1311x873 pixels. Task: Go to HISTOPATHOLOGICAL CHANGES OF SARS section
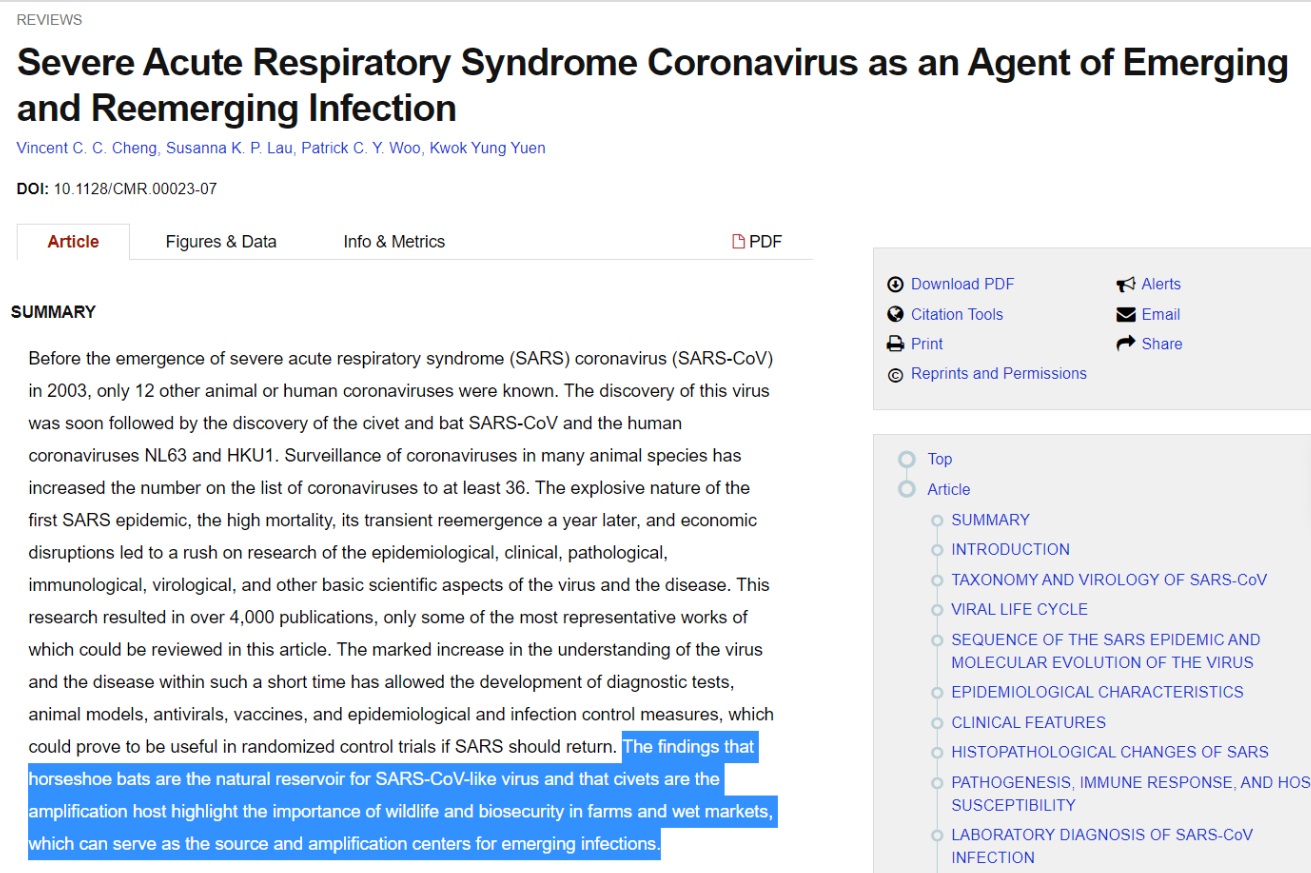click(1110, 752)
